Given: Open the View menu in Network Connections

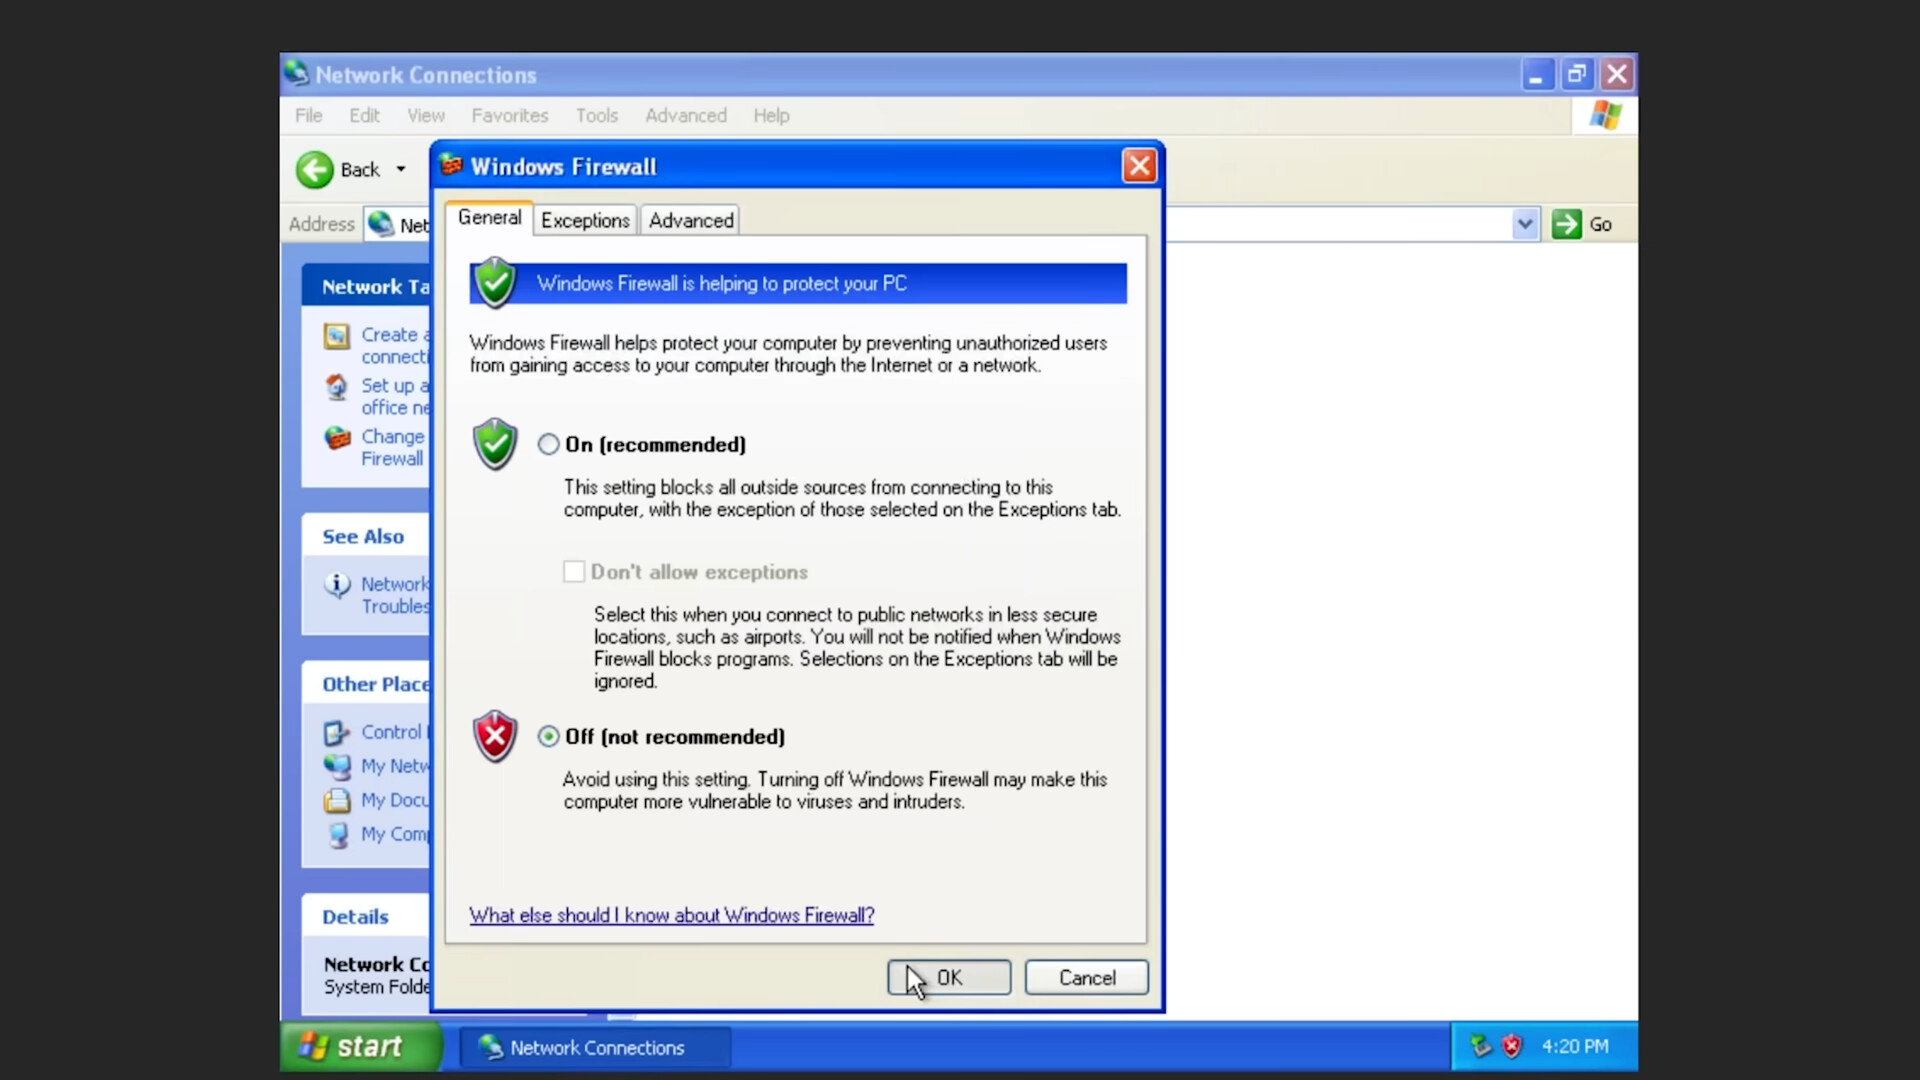Looking at the screenshot, I should click(x=426, y=115).
